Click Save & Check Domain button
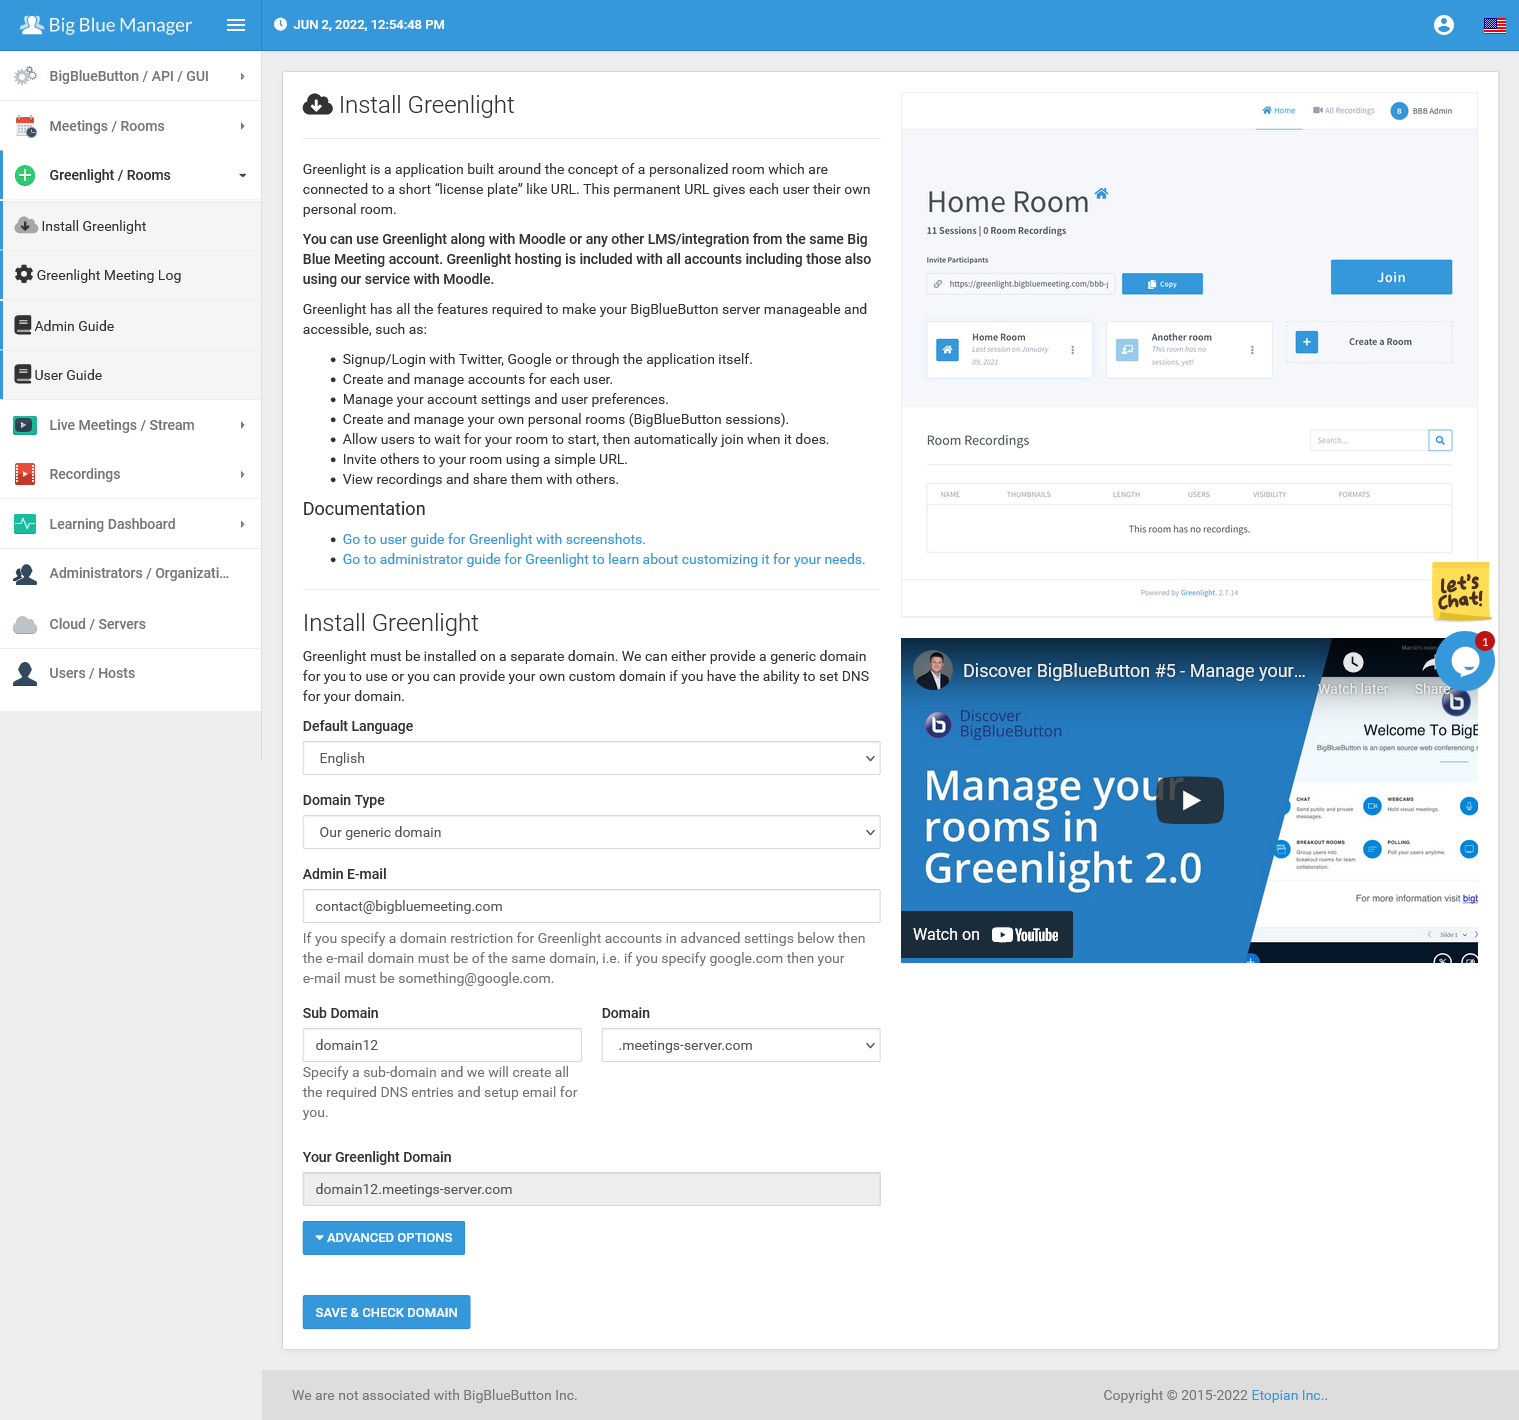1519x1420 pixels. [386, 1312]
